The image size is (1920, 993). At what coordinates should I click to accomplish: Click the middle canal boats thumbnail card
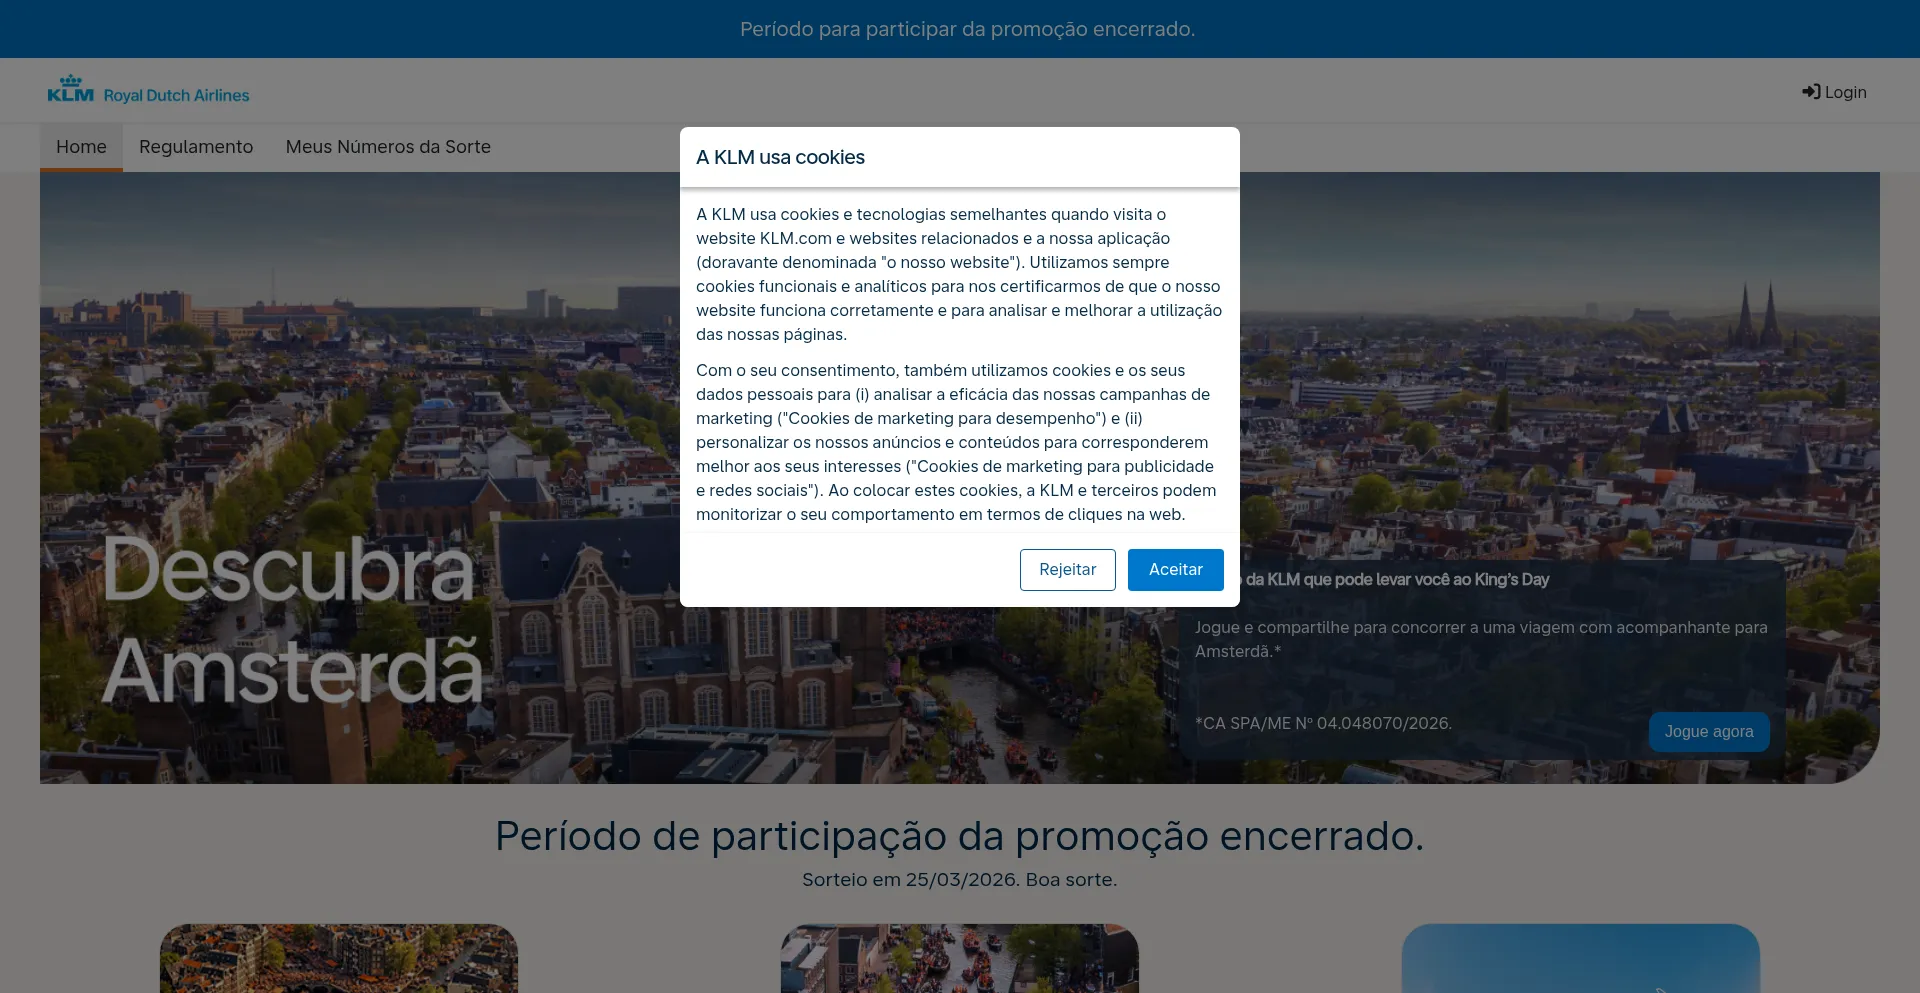coord(960,958)
